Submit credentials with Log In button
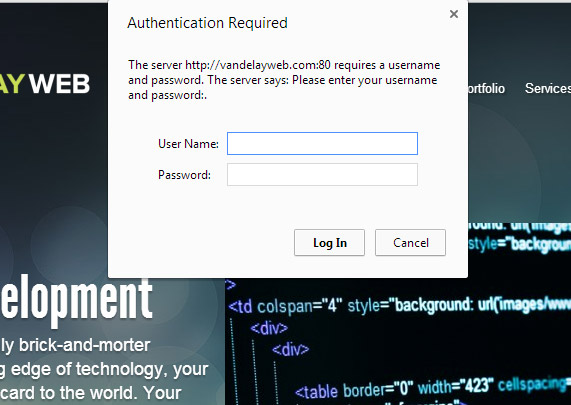 pyautogui.click(x=329, y=243)
